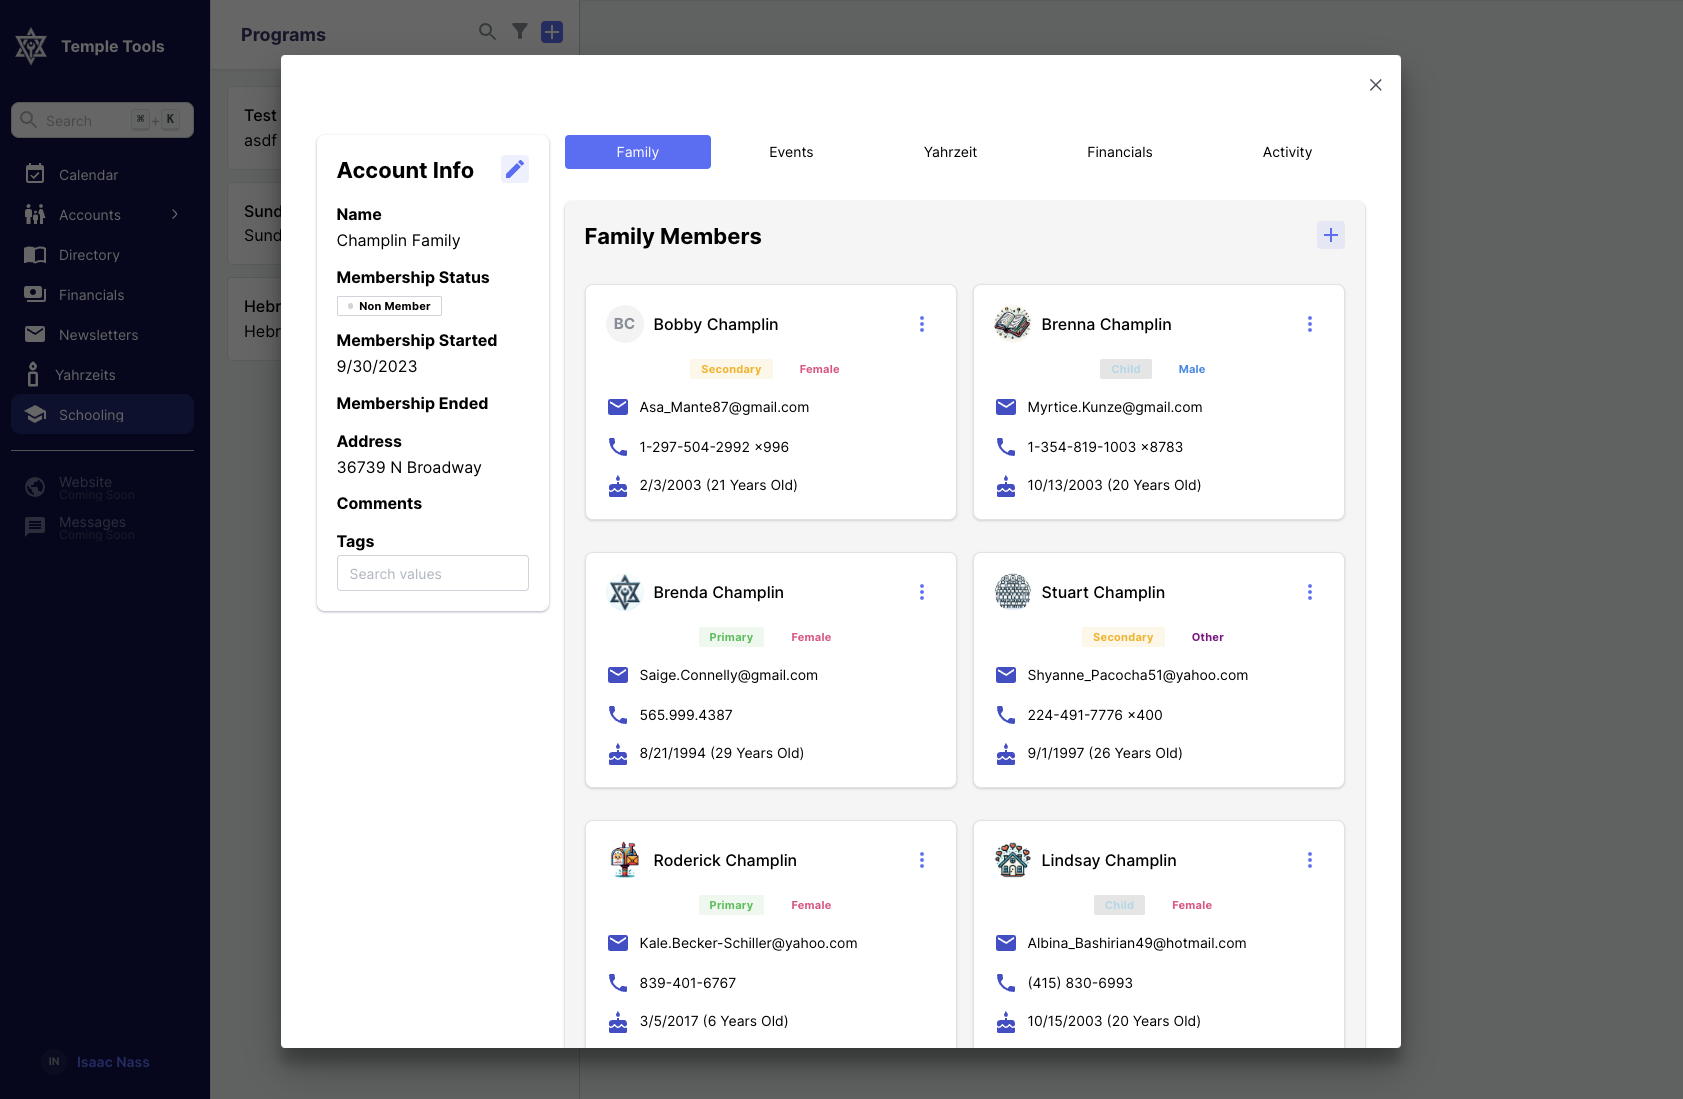This screenshot has width=1683, height=1099.
Task: Expand Stuart Champlin's three-dot options menu
Action: coord(1309,592)
